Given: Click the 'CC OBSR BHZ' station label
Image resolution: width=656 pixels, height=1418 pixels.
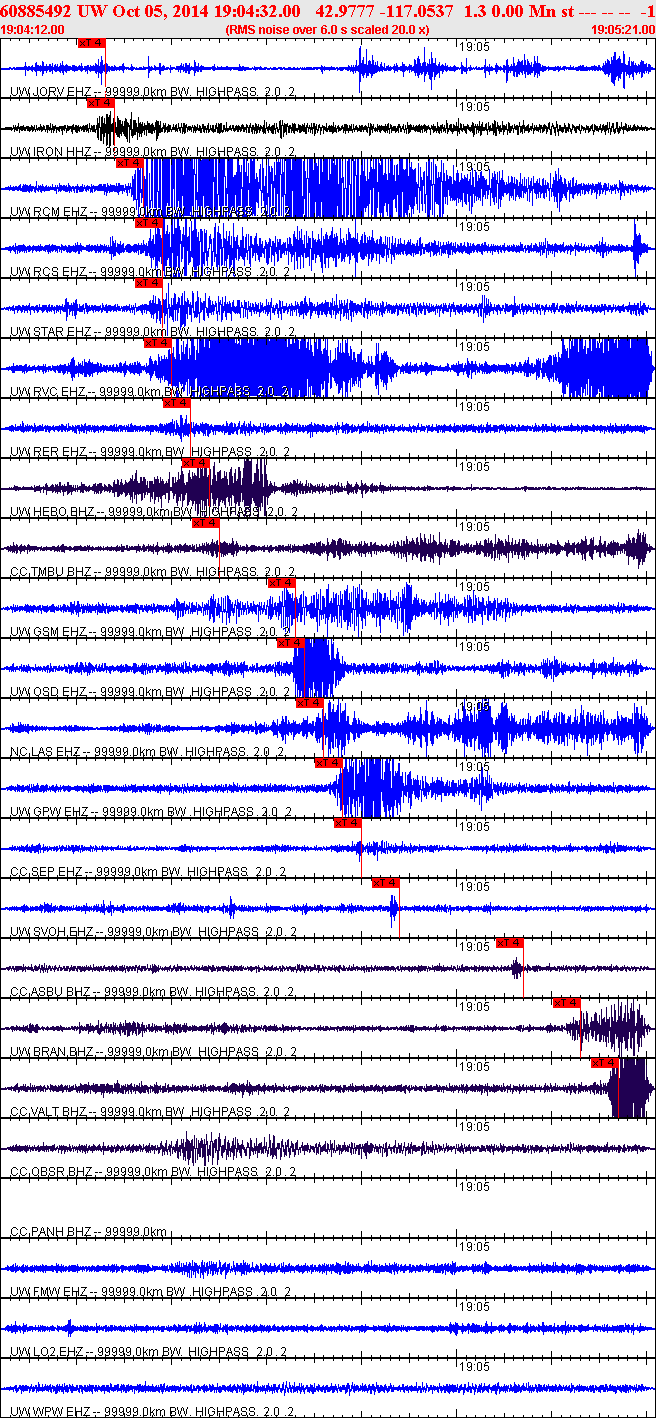Looking at the screenshot, I should pos(51,1172).
